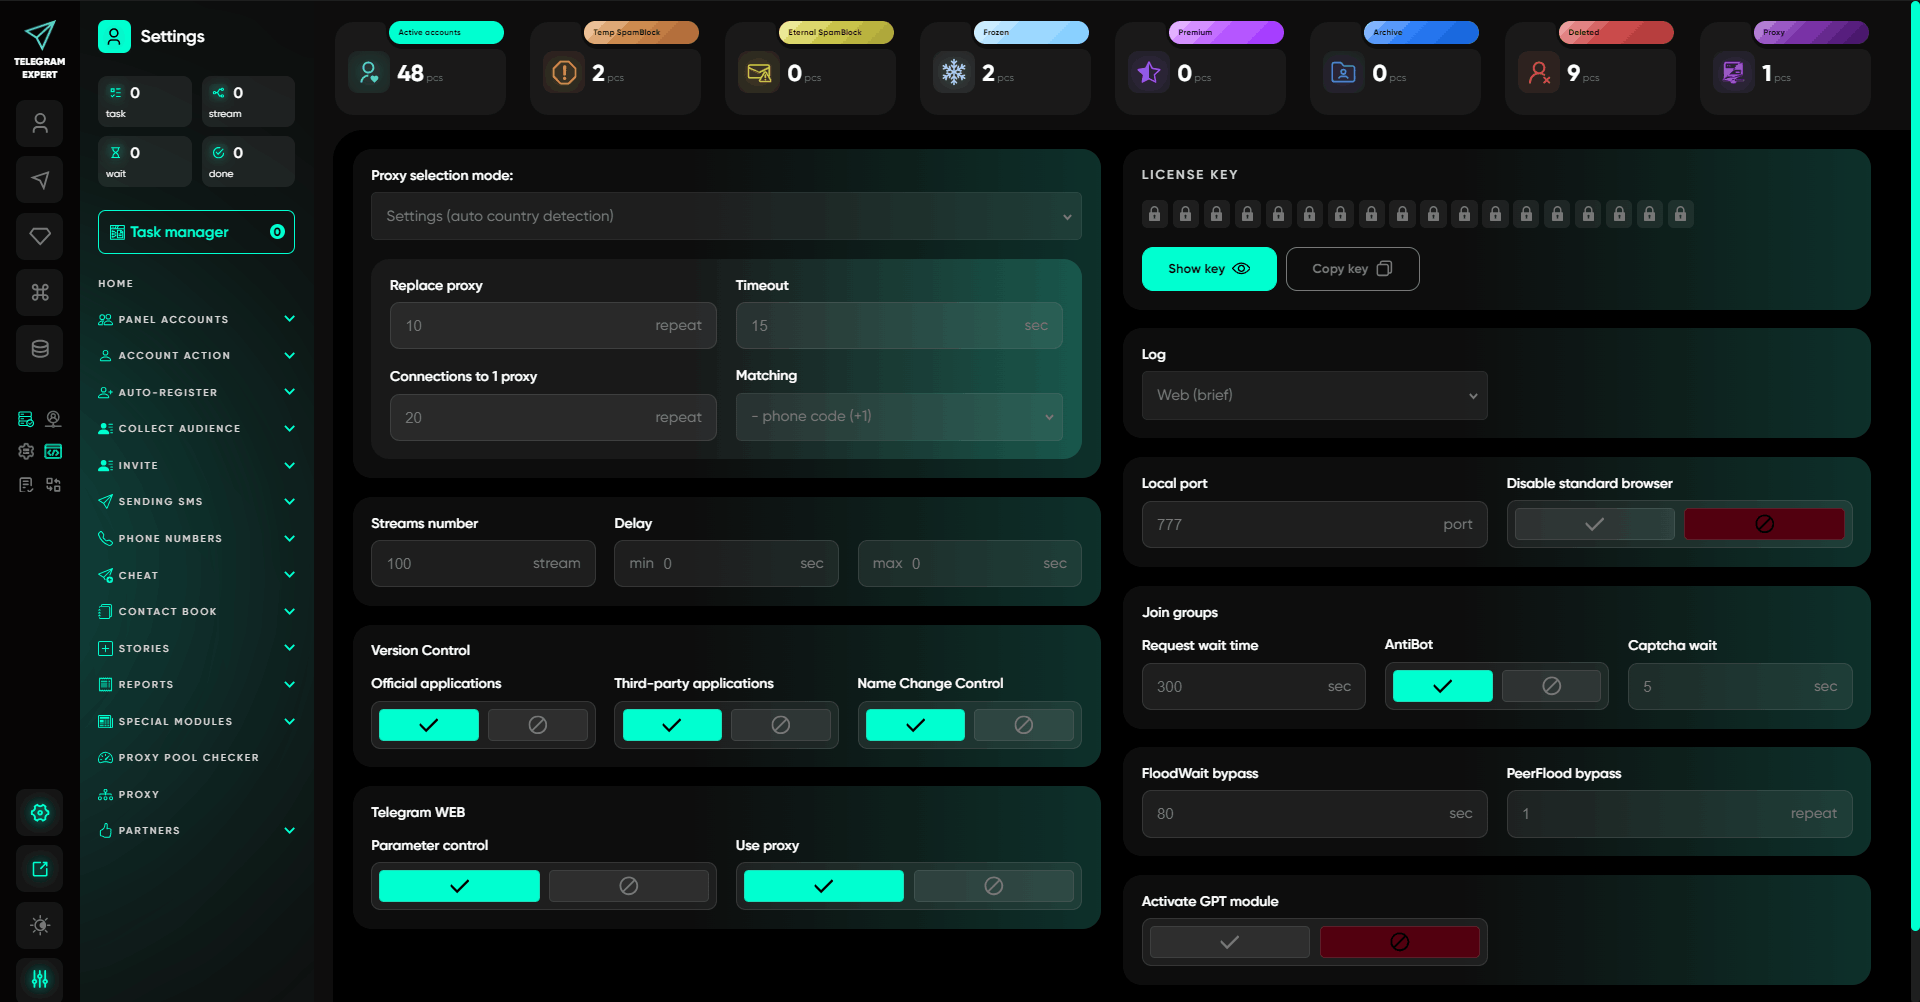Open Log Web (brief) dropdown
The image size is (1920, 1002).
1315,396
